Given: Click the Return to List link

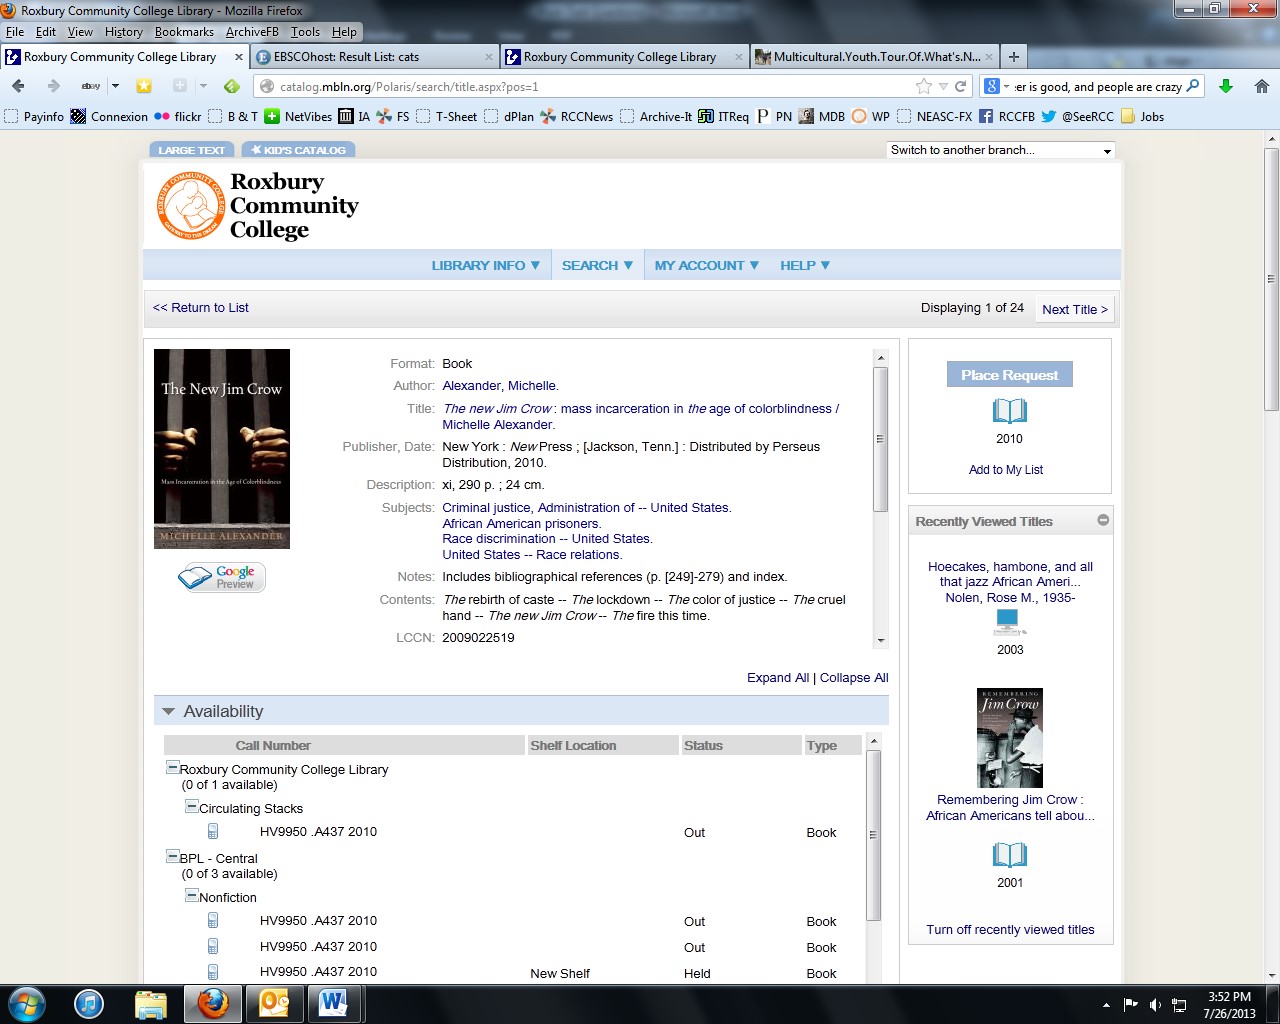Looking at the screenshot, I should (201, 308).
